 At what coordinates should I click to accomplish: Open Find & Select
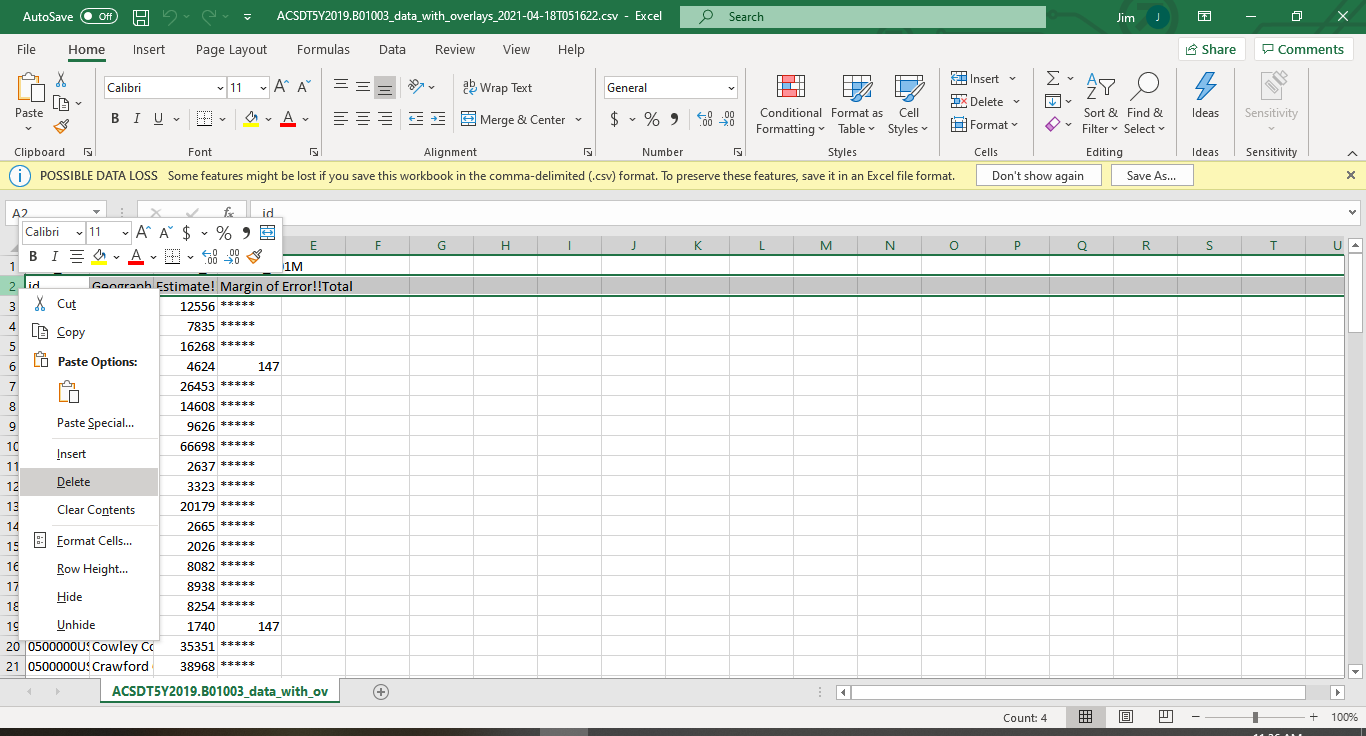point(1143,104)
